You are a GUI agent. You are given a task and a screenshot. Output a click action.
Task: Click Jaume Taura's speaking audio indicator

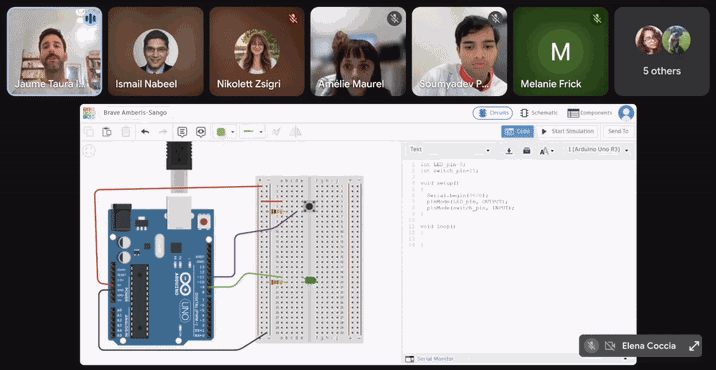pyautogui.click(x=90, y=19)
